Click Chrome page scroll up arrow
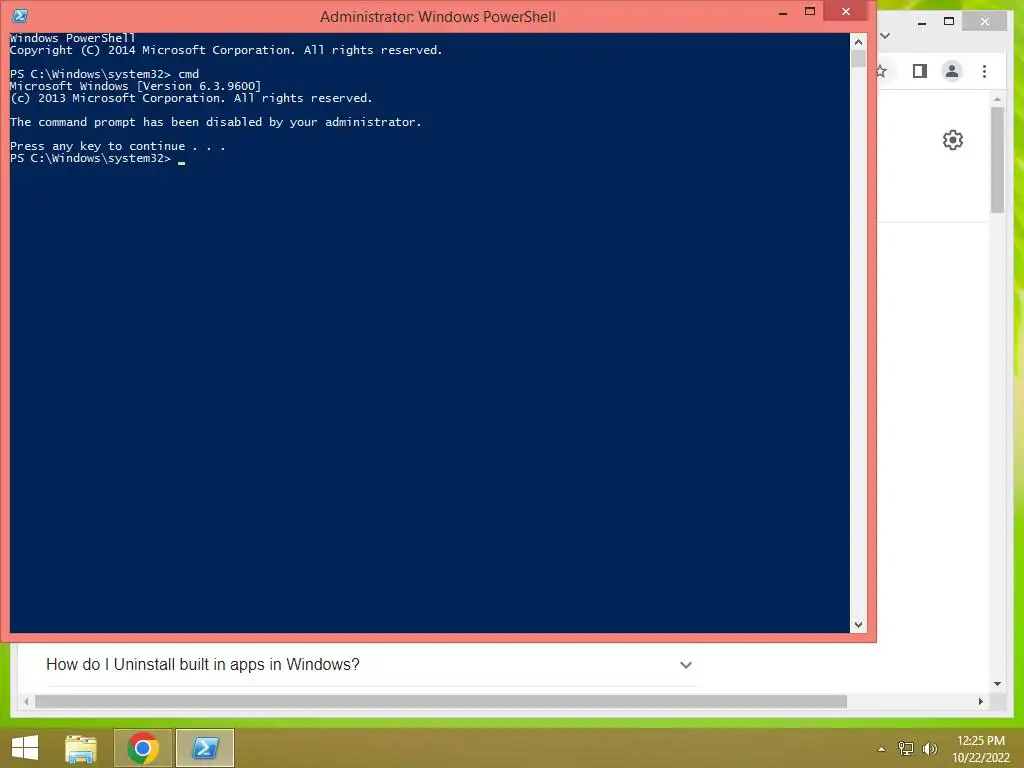Image resolution: width=1024 pixels, height=768 pixels. click(x=997, y=99)
